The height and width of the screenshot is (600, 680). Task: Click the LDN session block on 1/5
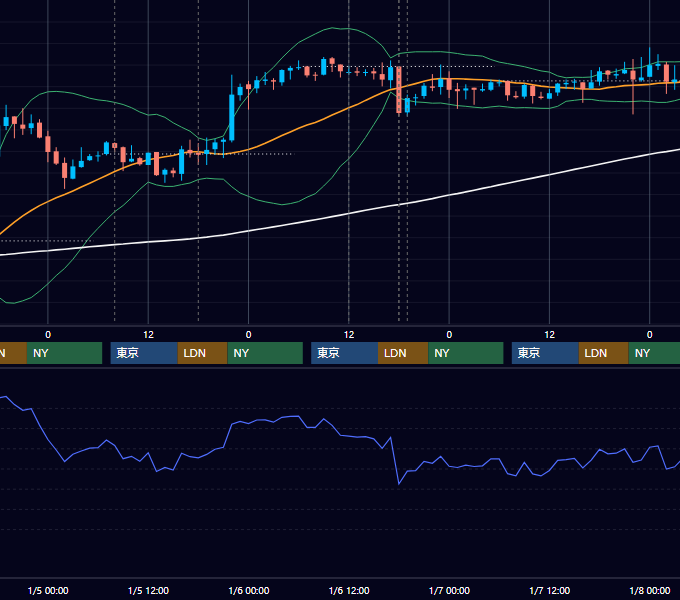click(x=203, y=353)
